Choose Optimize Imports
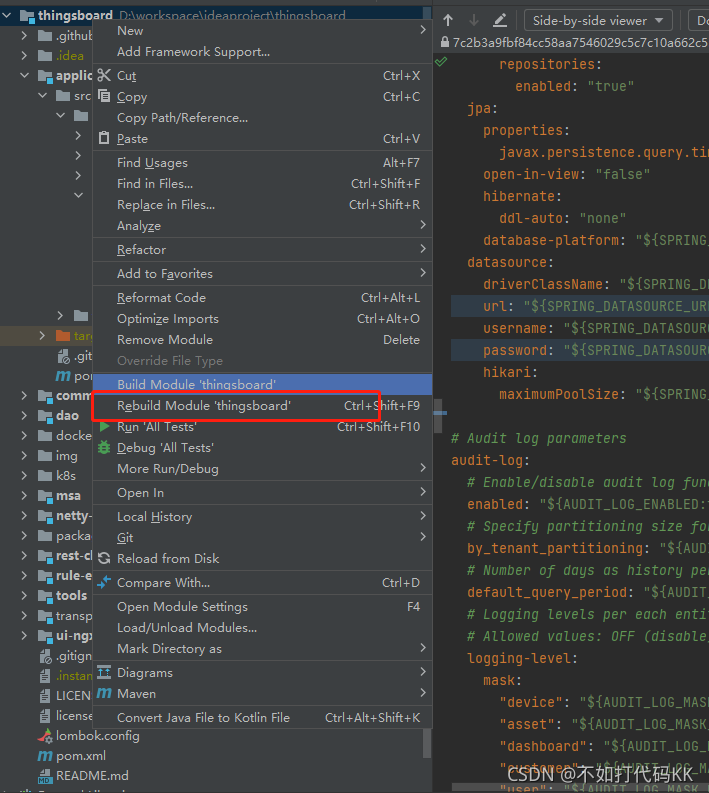This screenshot has width=709, height=793. (262, 319)
